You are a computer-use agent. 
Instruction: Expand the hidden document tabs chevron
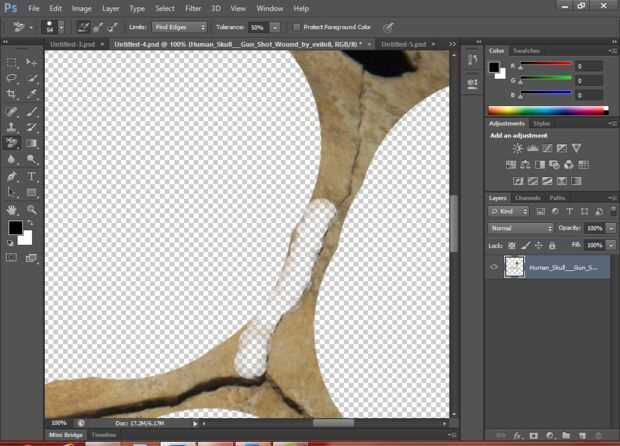452,44
